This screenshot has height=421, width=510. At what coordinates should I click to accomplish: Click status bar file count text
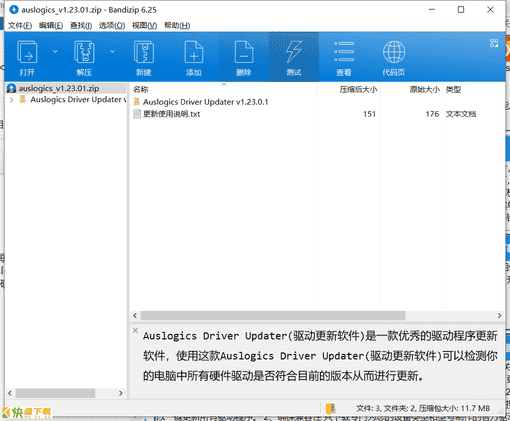[423, 408]
